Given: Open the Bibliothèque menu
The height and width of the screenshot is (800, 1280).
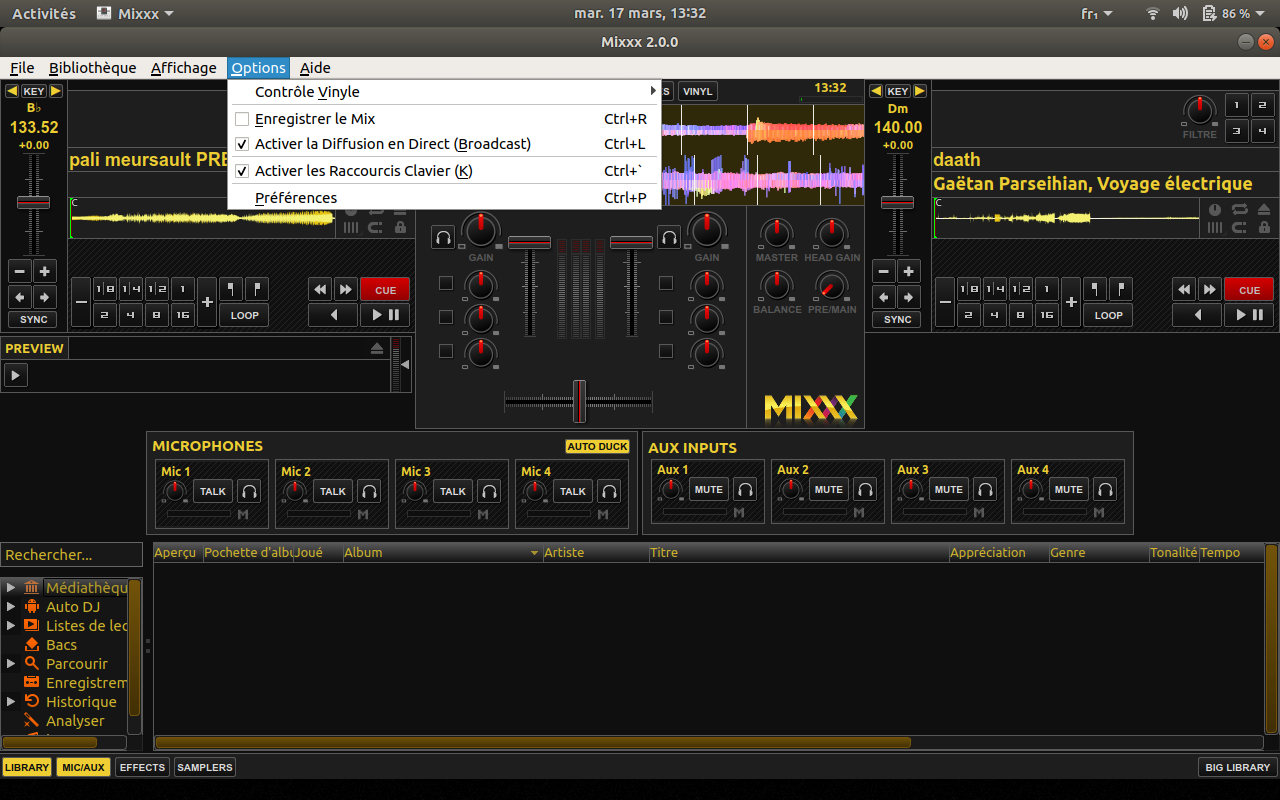Looking at the screenshot, I should [x=92, y=68].
